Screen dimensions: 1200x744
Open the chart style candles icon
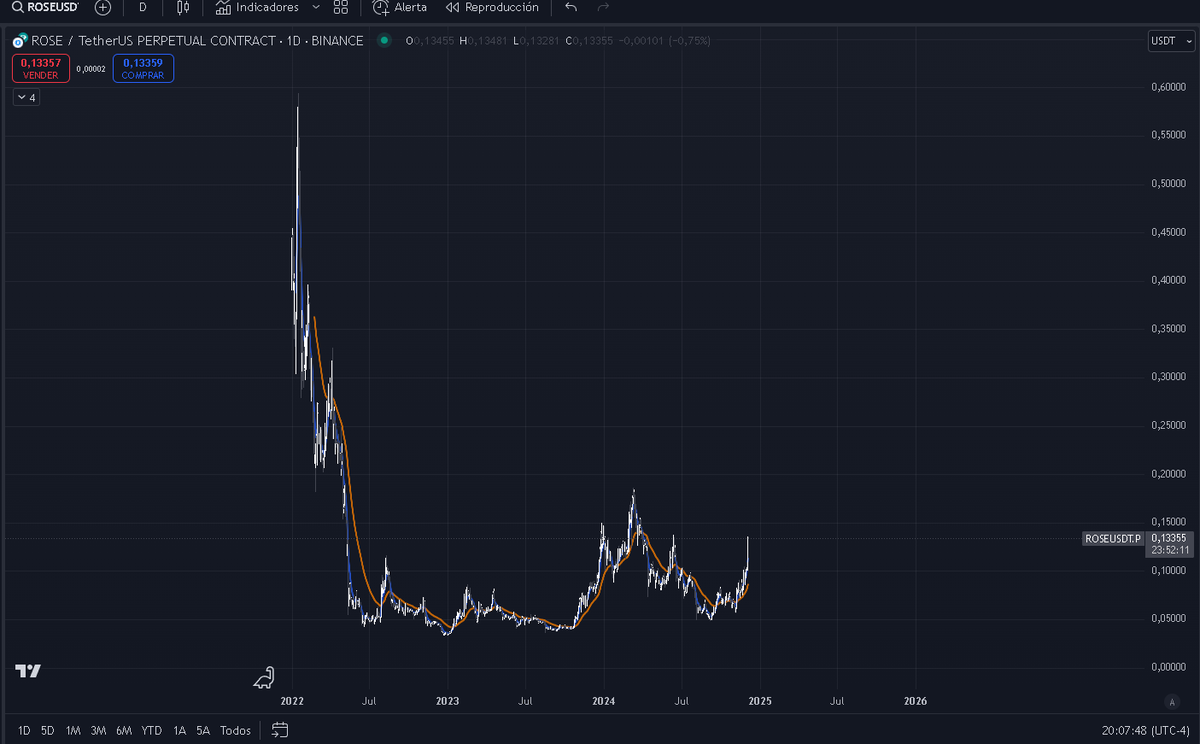coord(183,8)
